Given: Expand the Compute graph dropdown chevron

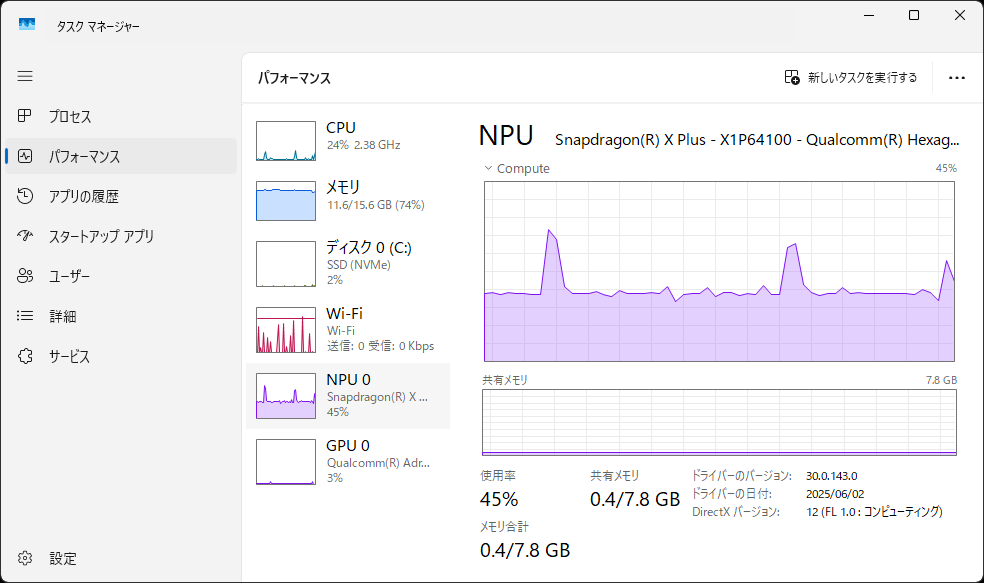Looking at the screenshot, I should [x=488, y=168].
